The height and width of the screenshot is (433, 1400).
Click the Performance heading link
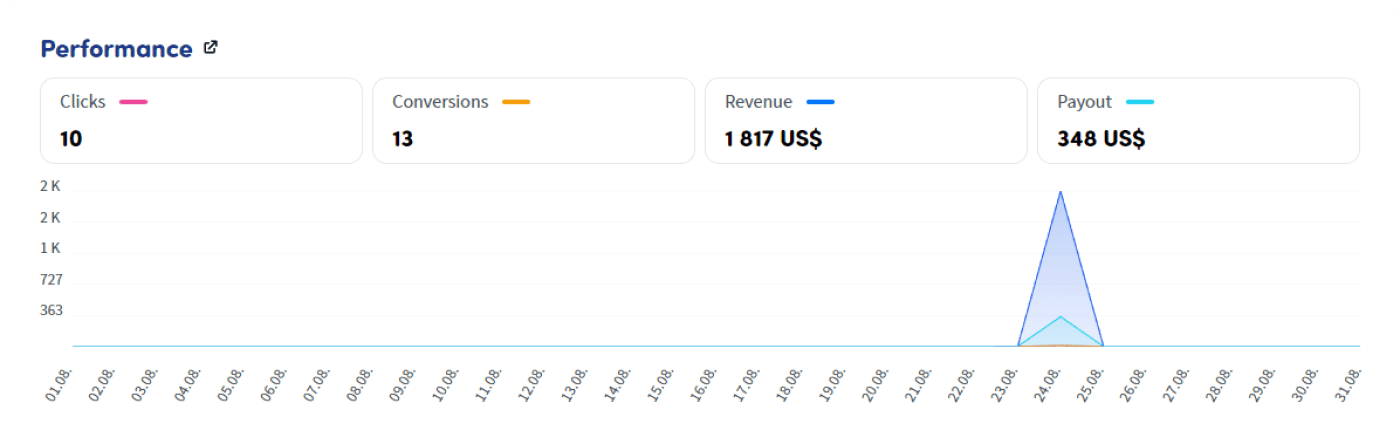[116, 48]
